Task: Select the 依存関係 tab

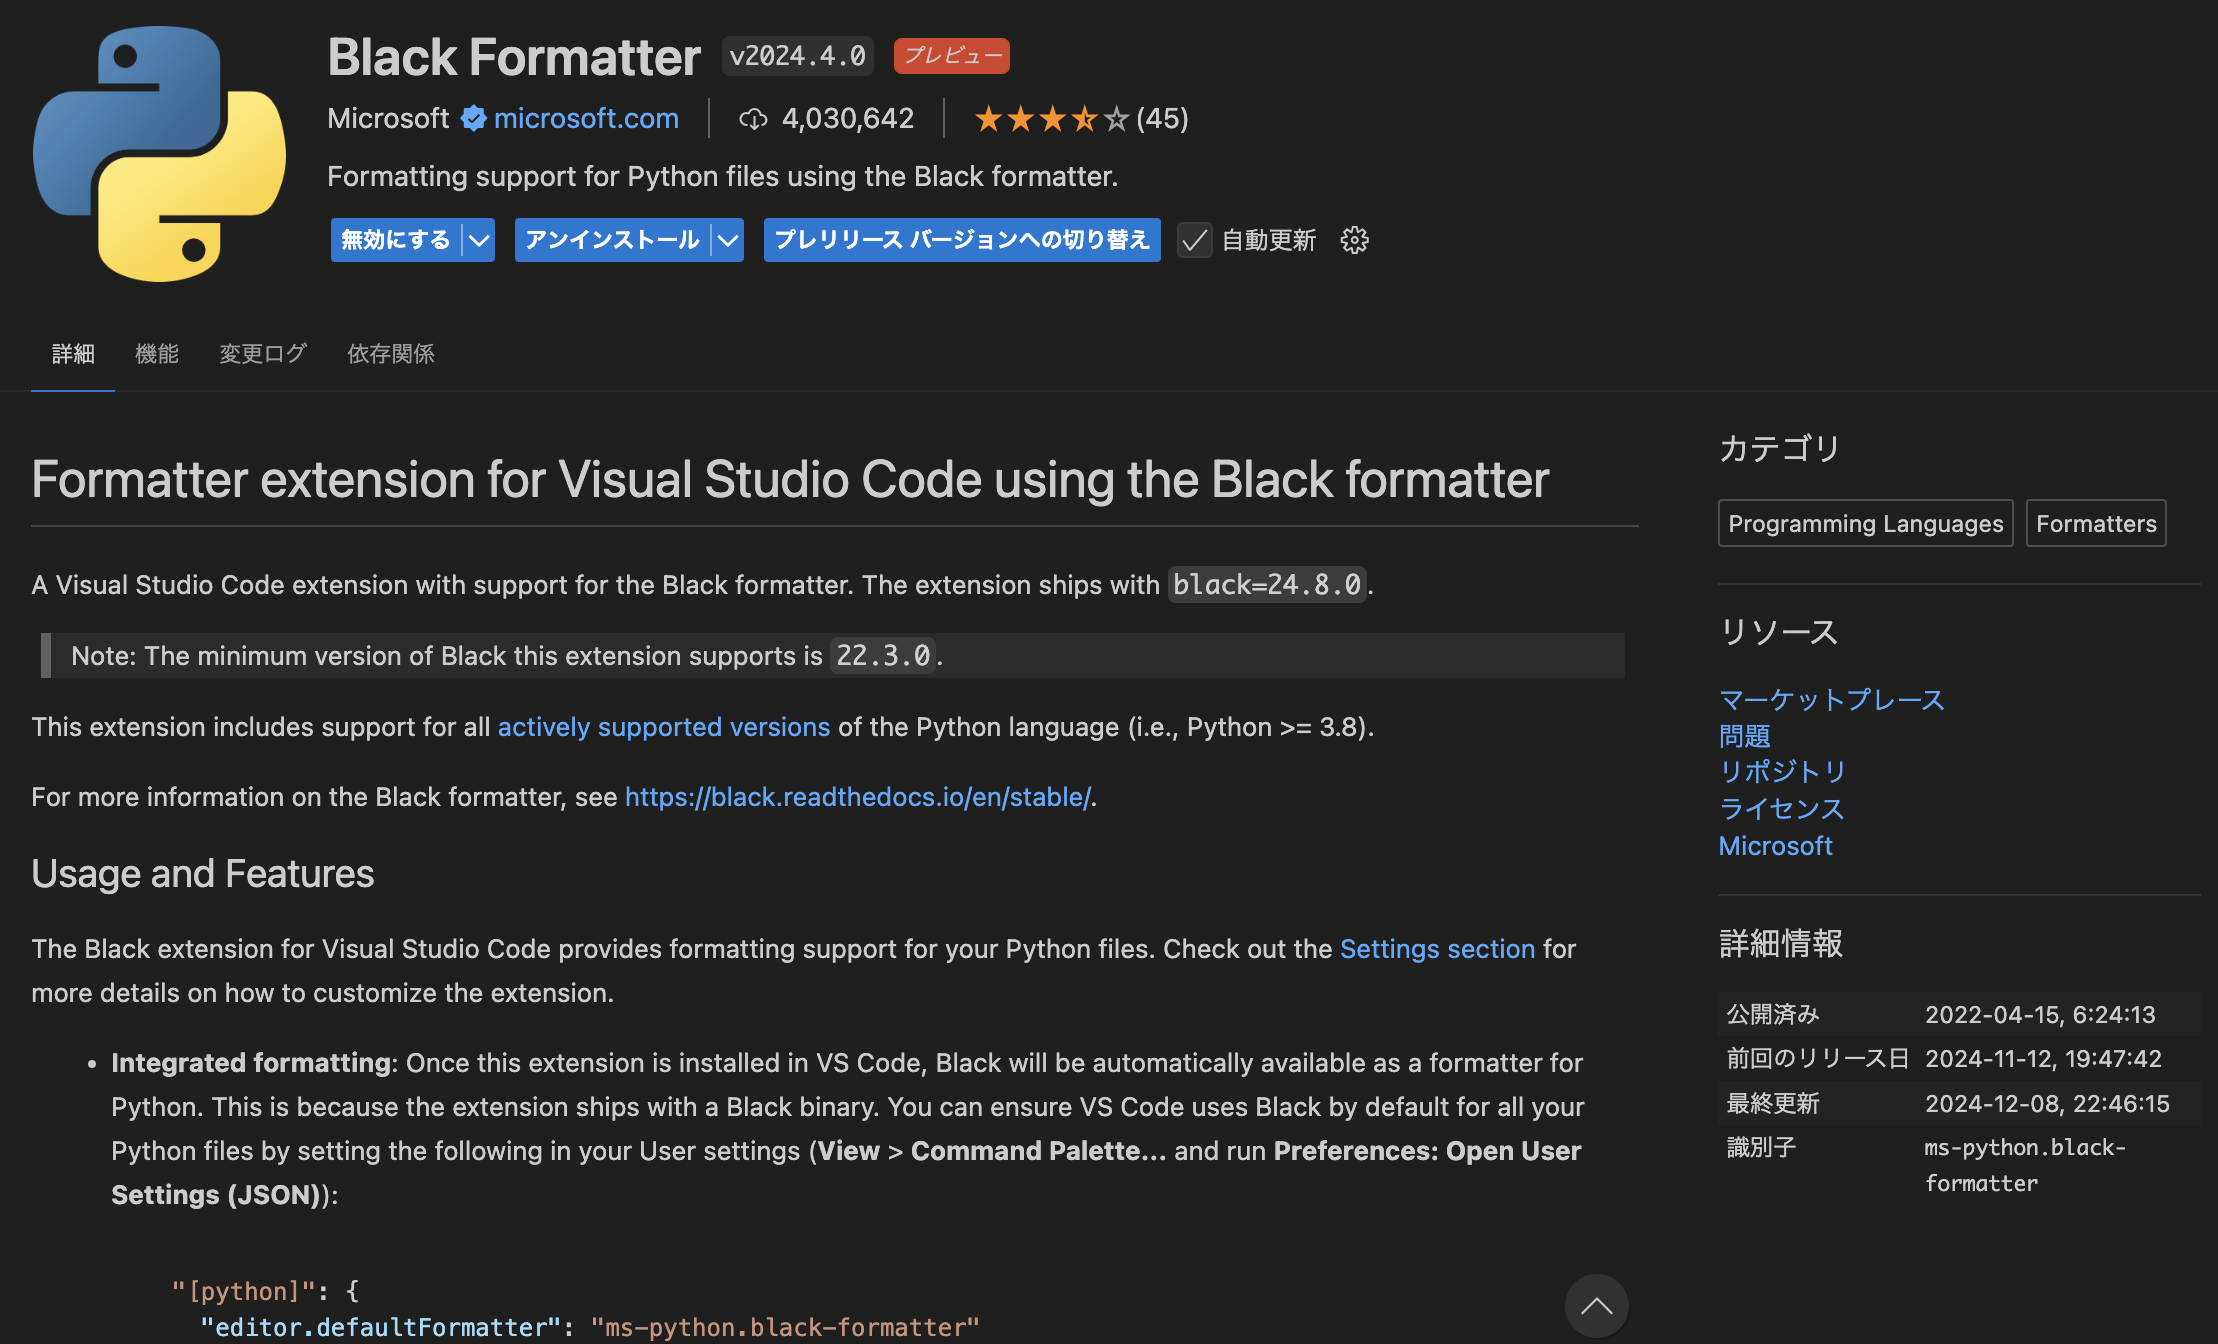Action: click(x=390, y=353)
